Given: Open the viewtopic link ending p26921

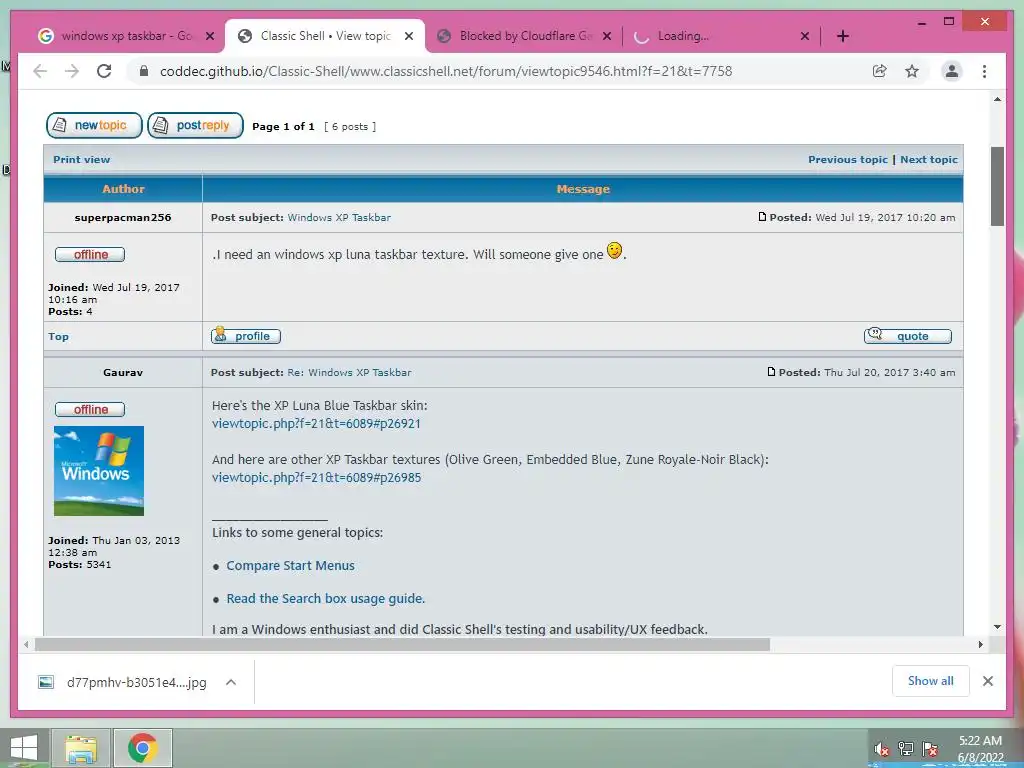Looking at the screenshot, I should coord(316,423).
